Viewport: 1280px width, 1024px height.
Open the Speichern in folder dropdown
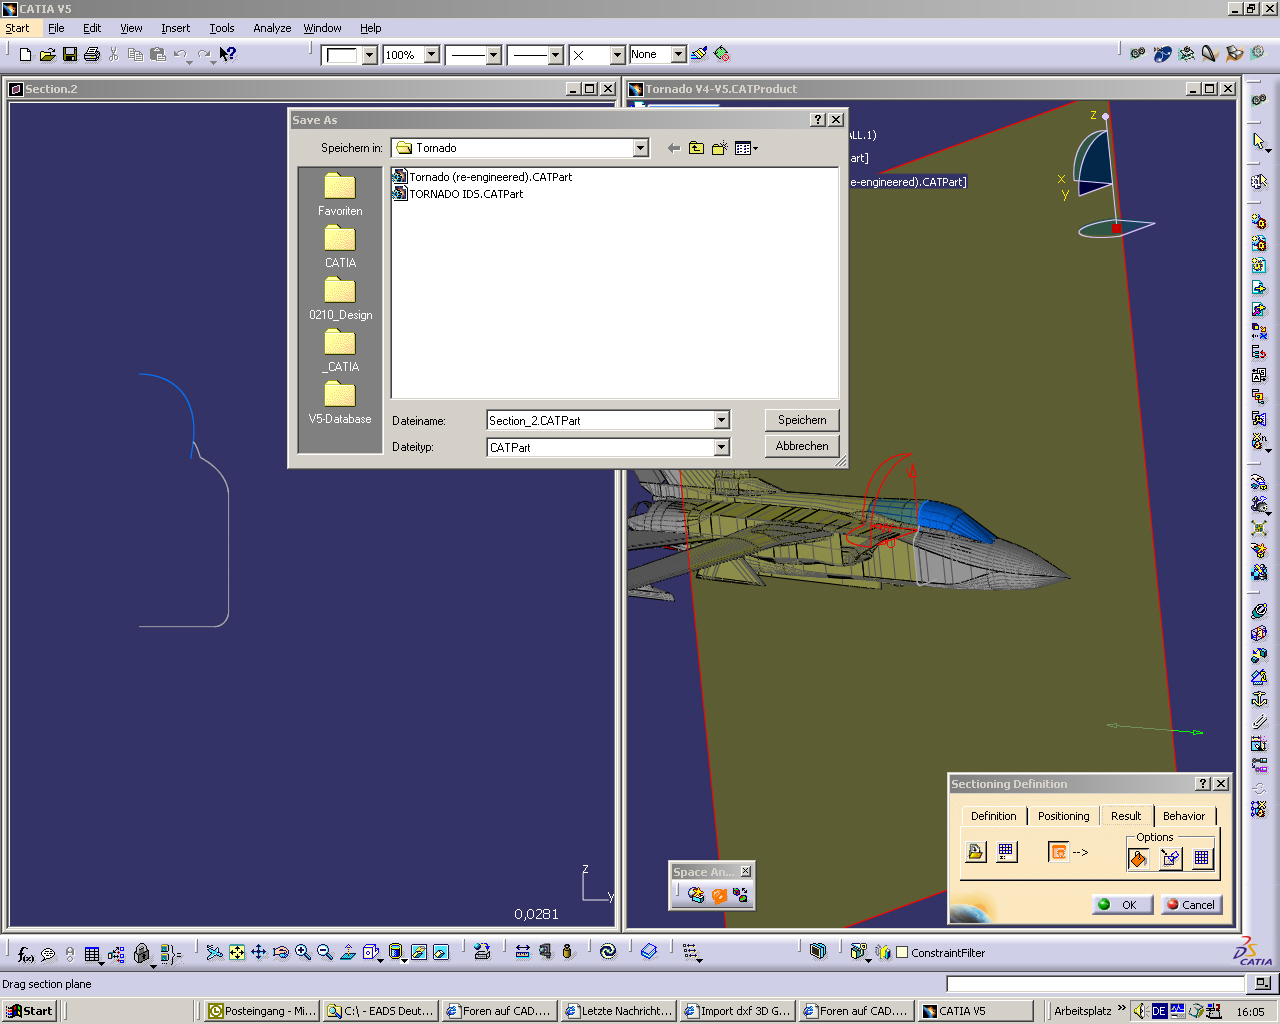click(x=640, y=148)
